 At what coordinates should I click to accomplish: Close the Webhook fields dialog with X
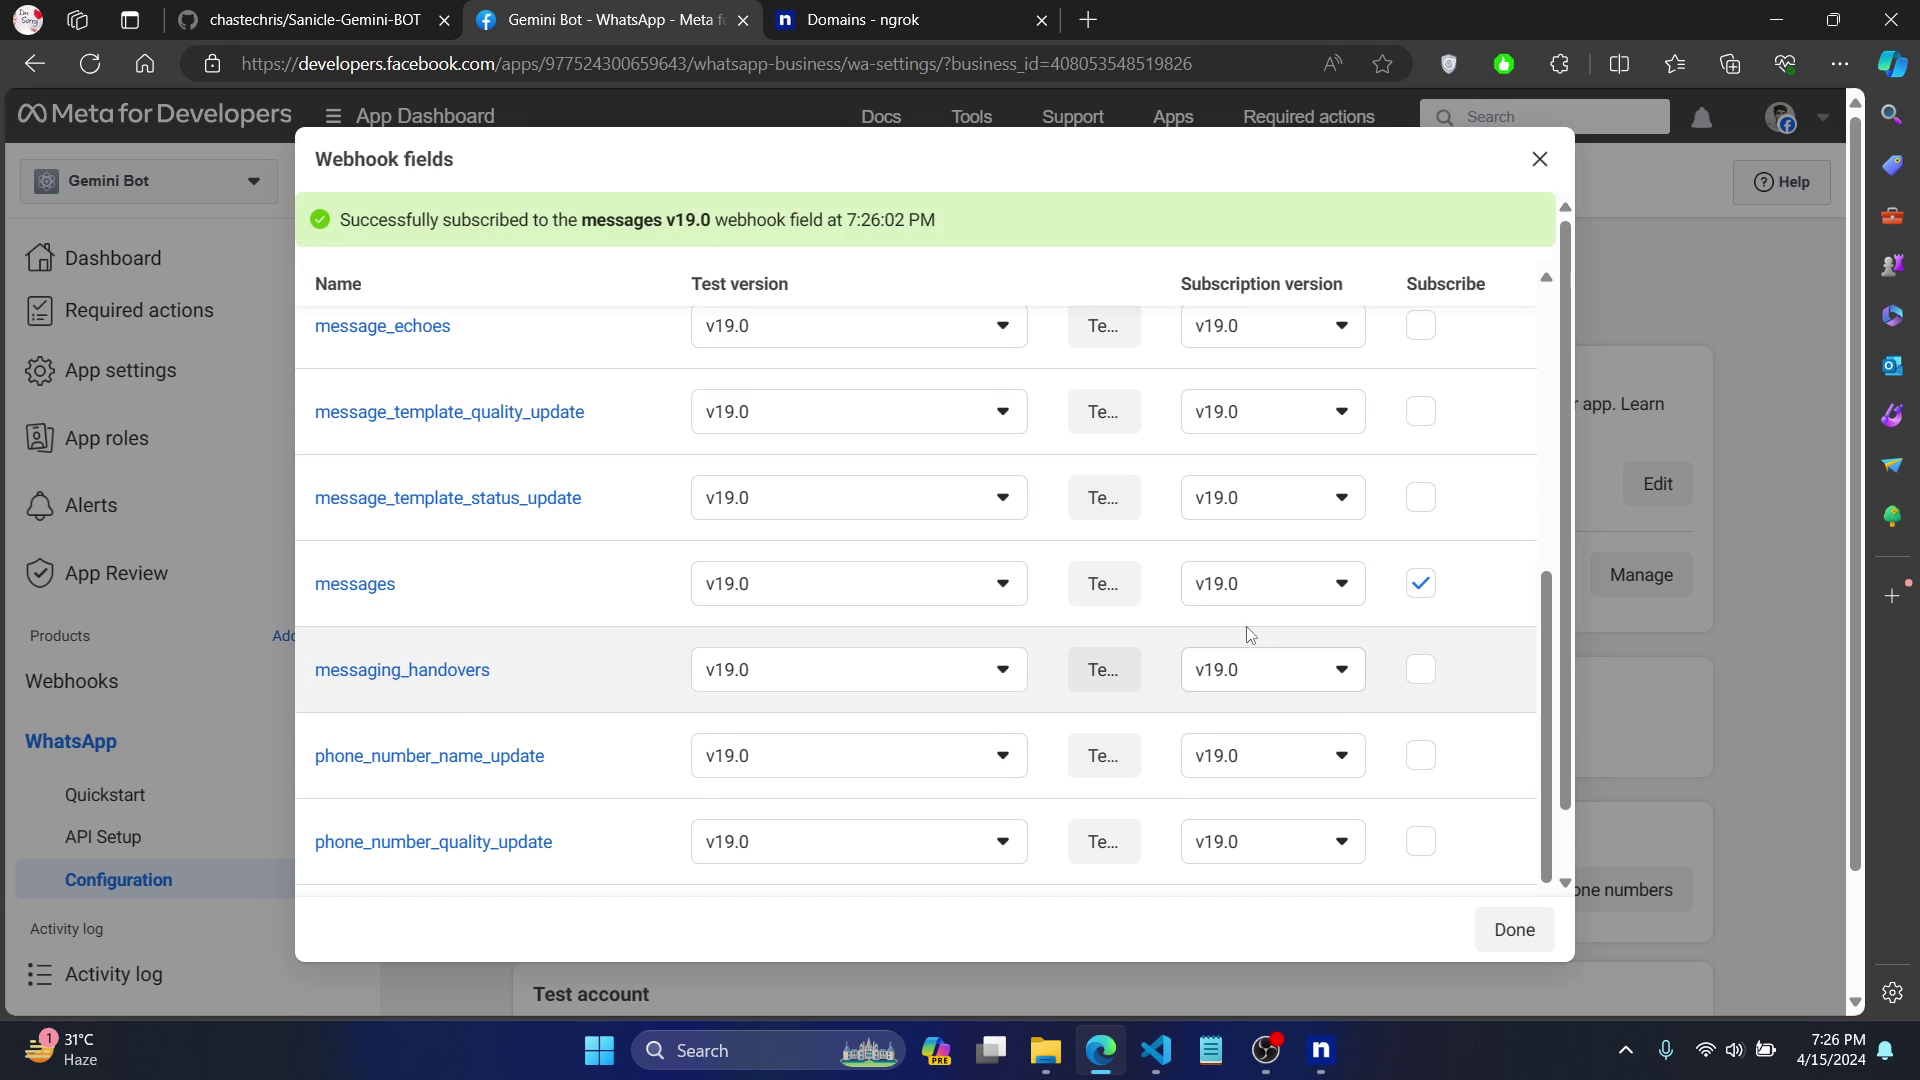coord(1539,159)
